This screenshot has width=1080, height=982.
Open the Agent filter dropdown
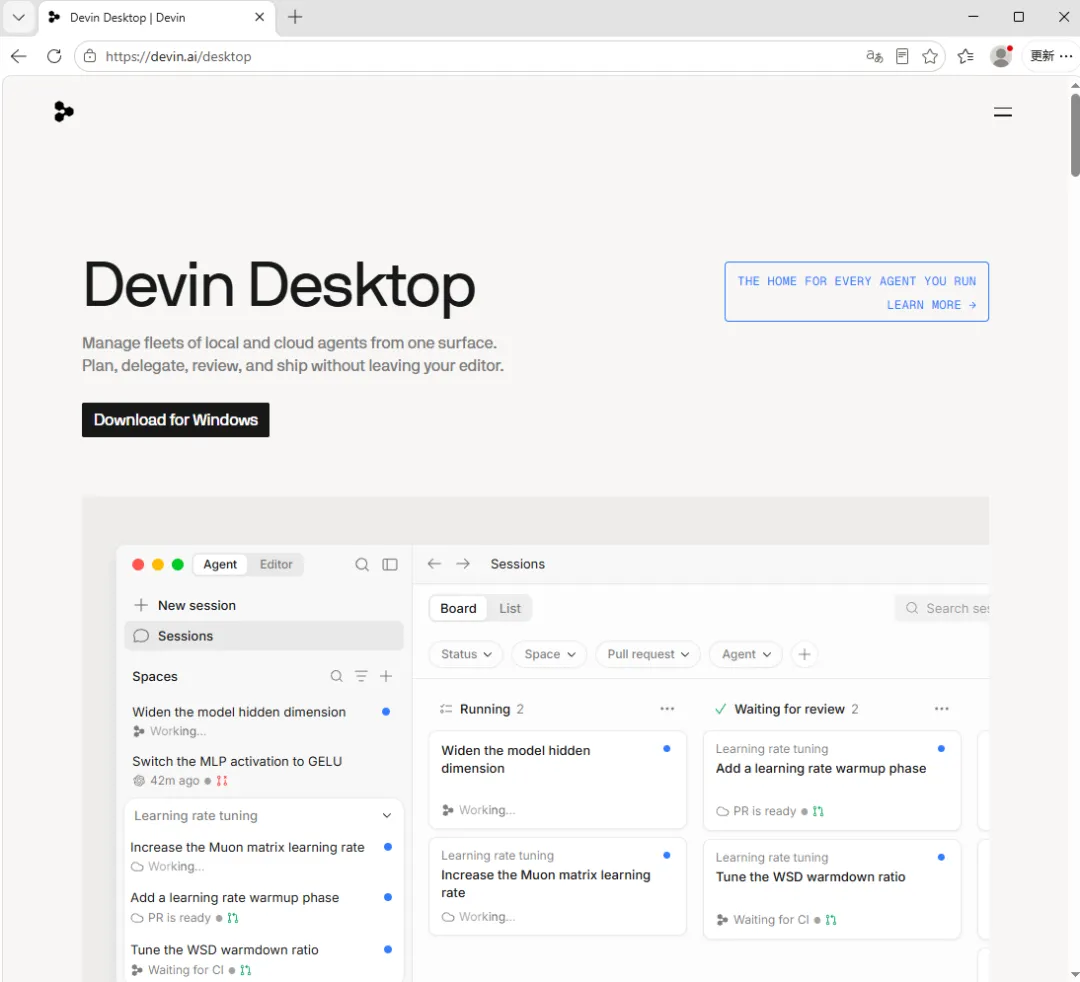pyautogui.click(x=746, y=654)
